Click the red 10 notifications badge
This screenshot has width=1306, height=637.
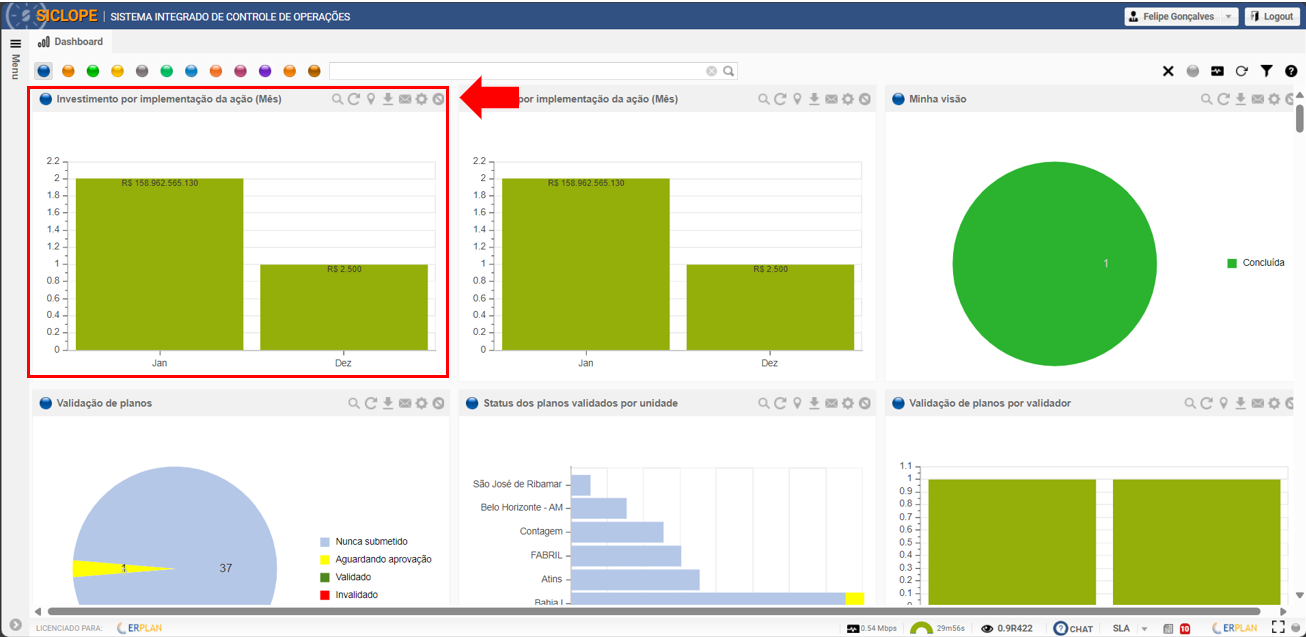tap(1185, 629)
